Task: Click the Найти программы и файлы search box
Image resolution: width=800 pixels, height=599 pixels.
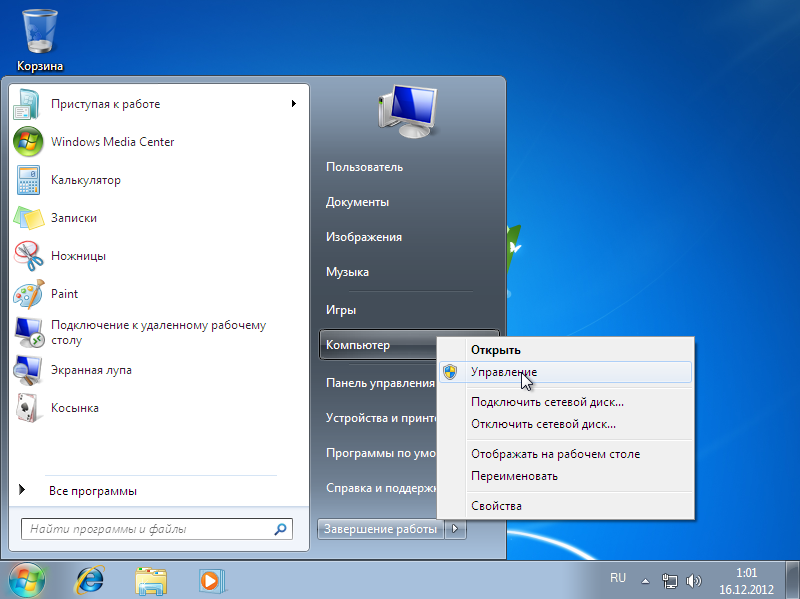Action: 157,529
